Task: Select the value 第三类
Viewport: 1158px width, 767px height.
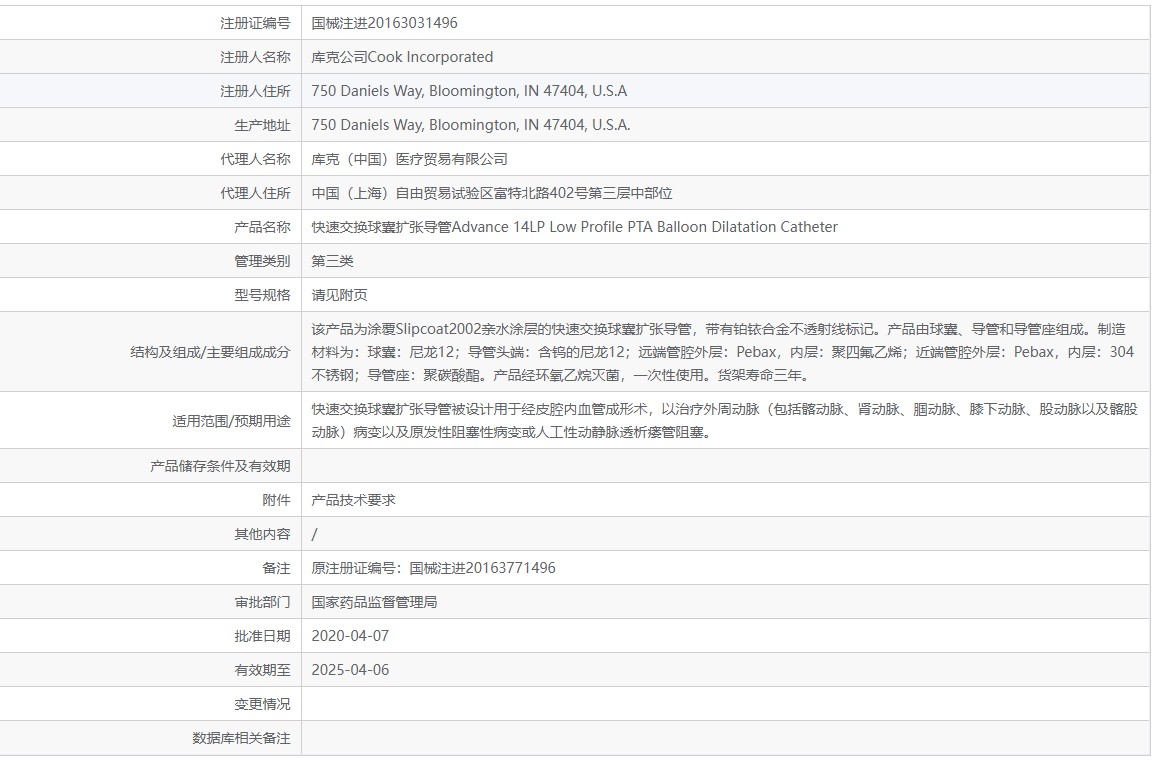Action: click(332, 261)
